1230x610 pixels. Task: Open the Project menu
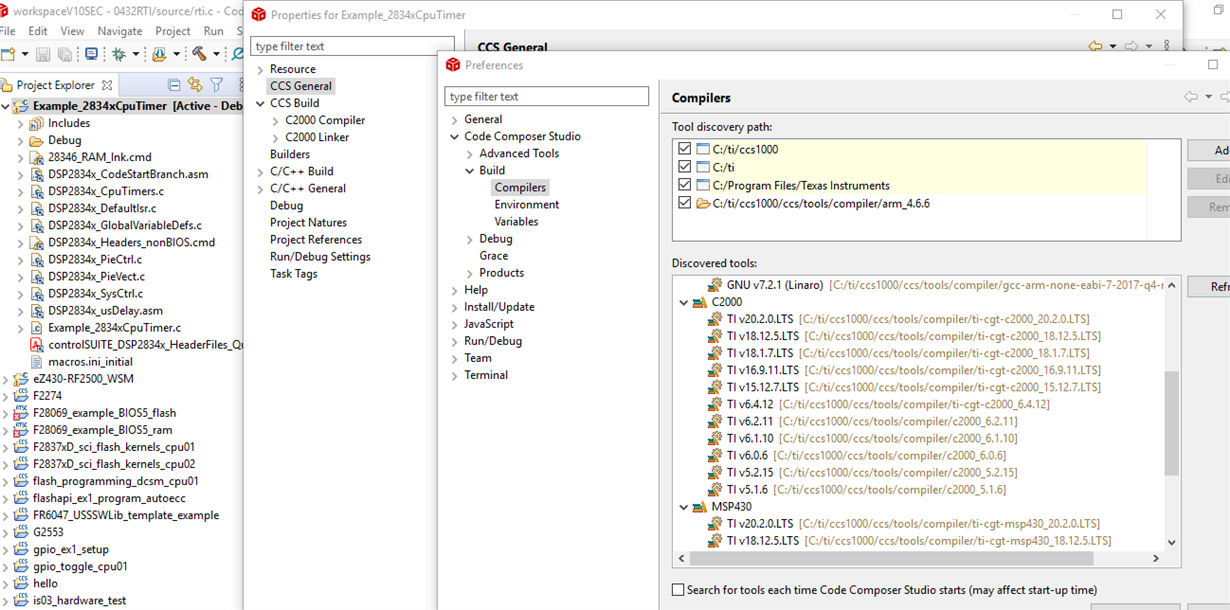[x=173, y=31]
